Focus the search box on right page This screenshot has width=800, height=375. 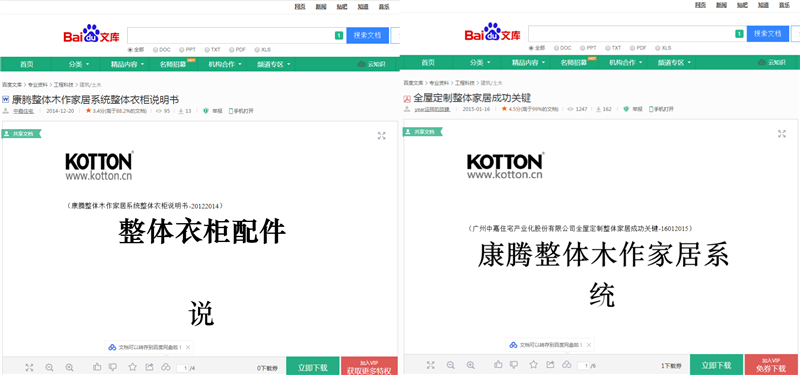(x=637, y=34)
